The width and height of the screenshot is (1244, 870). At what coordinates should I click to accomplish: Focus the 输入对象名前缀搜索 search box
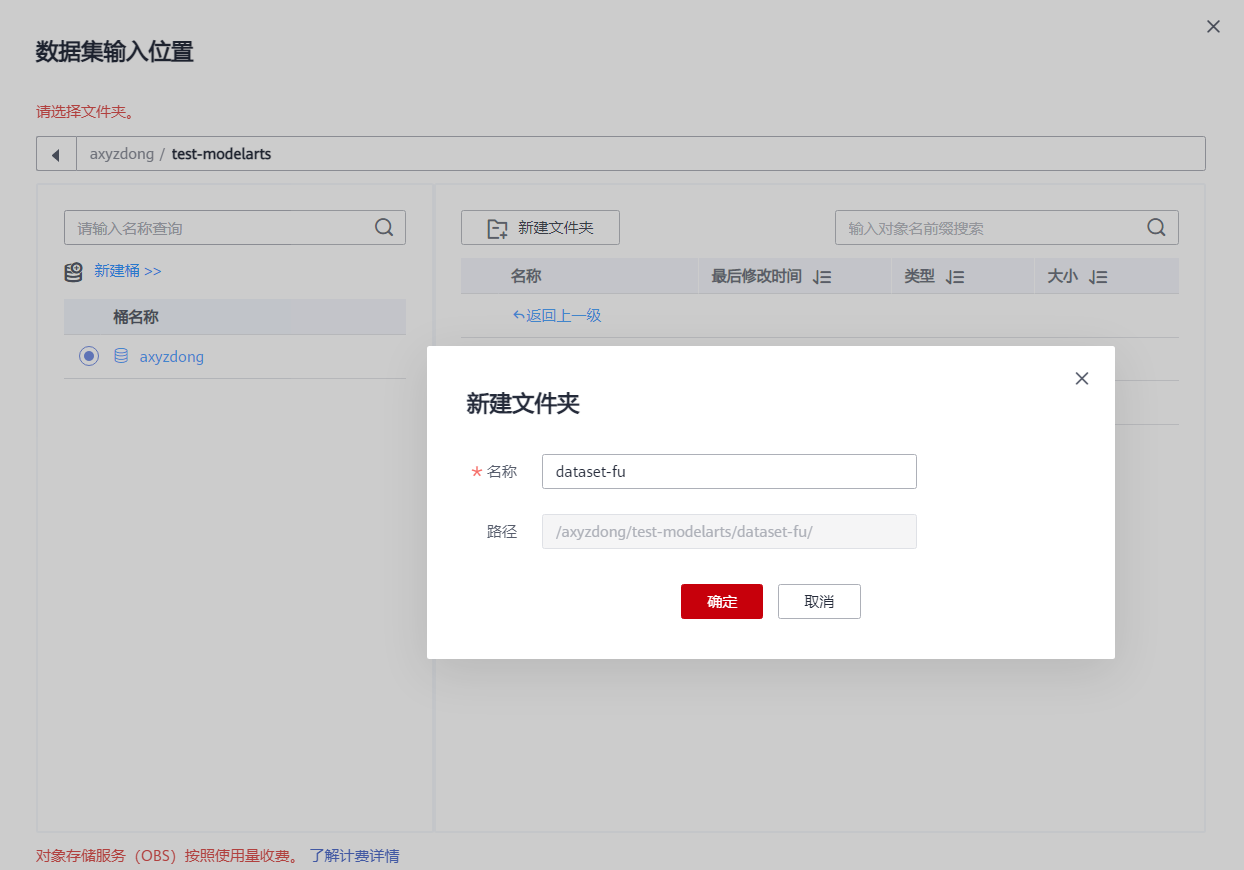[x=1007, y=228]
